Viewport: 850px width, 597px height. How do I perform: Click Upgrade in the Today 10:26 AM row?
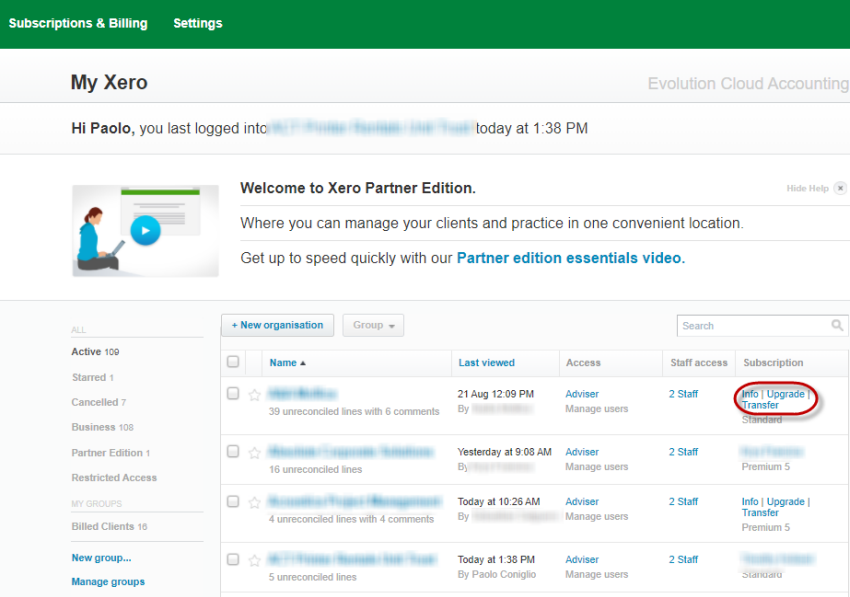785,502
